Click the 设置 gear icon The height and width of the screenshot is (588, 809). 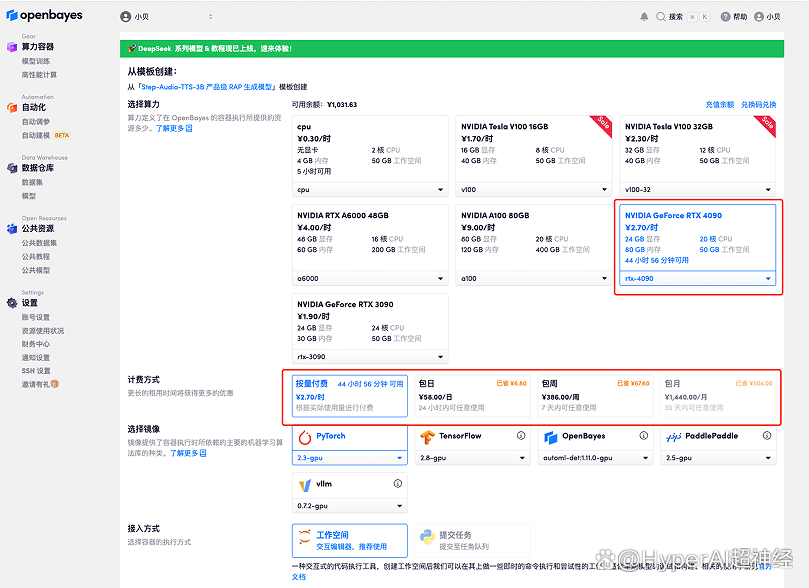(12, 303)
